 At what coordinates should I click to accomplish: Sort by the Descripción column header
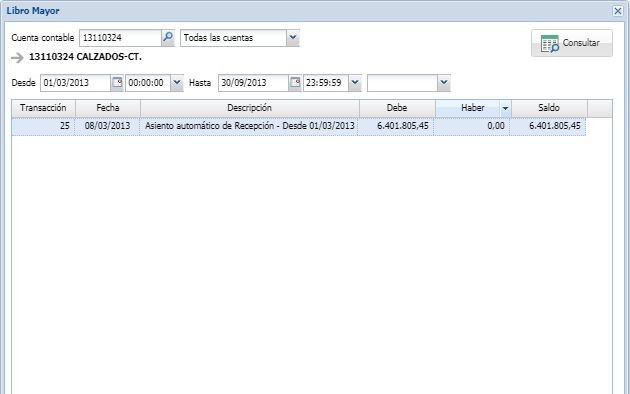(x=250, y=108)
